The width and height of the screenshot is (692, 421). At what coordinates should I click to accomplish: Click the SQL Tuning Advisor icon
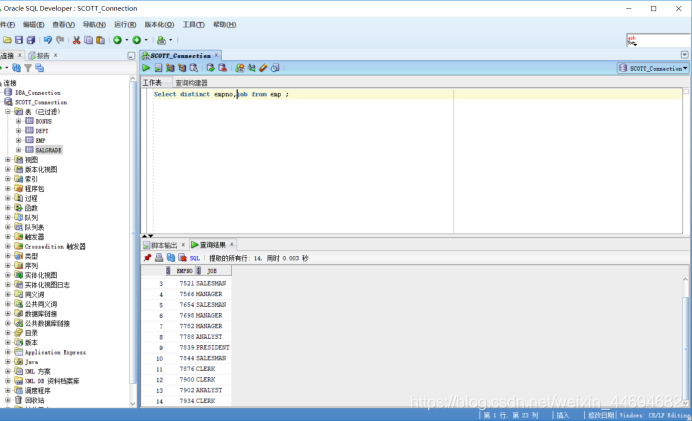194,68
